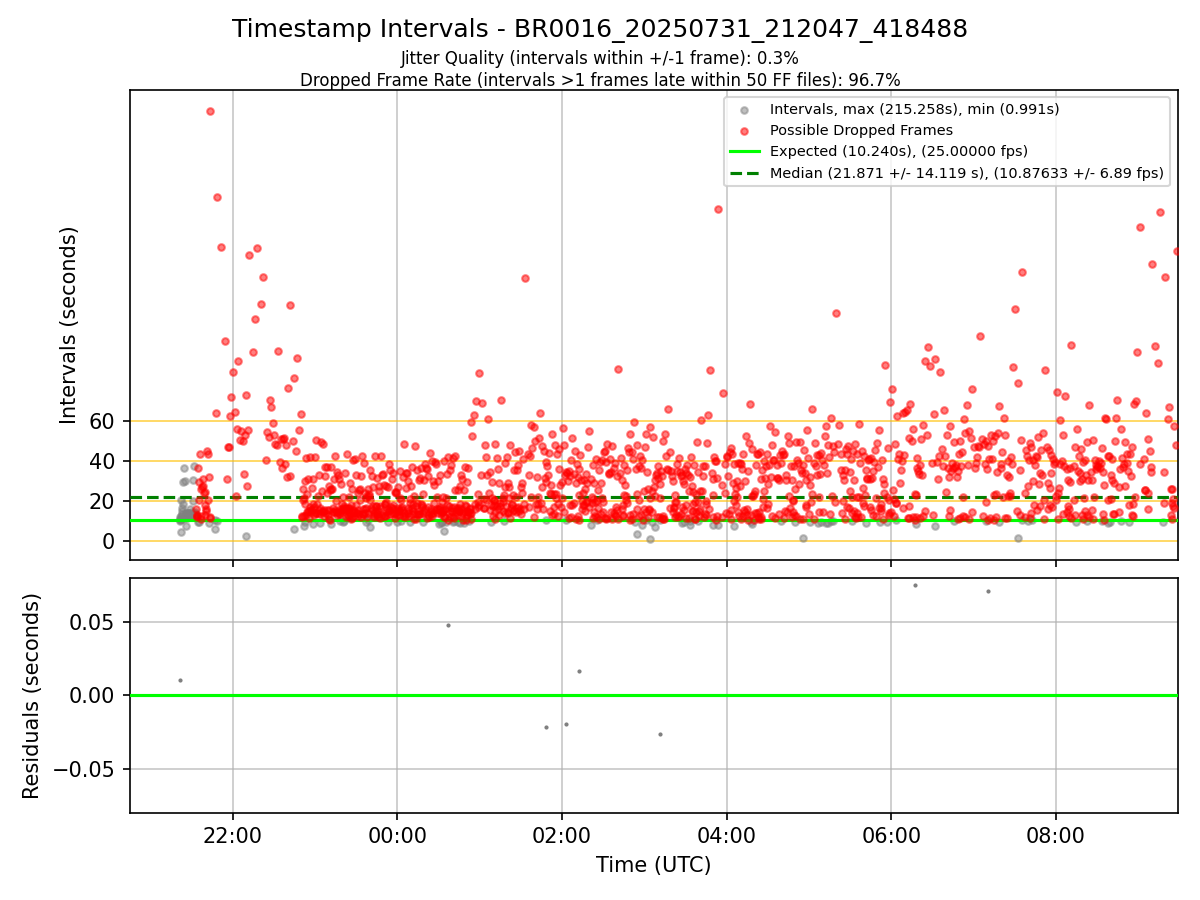Click the 40 y-axis tick label
The image size is (1200, 900).
pos(104,461)
